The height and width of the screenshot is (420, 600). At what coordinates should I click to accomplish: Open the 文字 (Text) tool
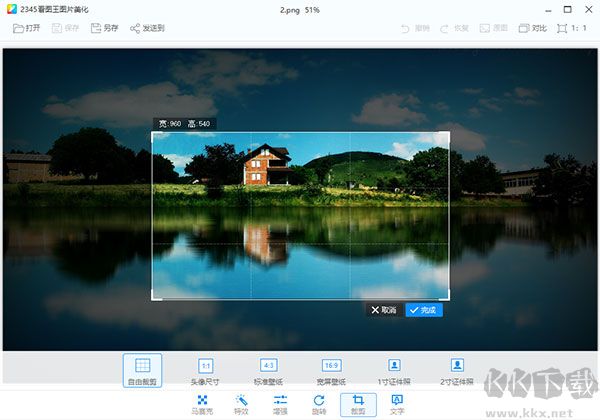point(397,404)
